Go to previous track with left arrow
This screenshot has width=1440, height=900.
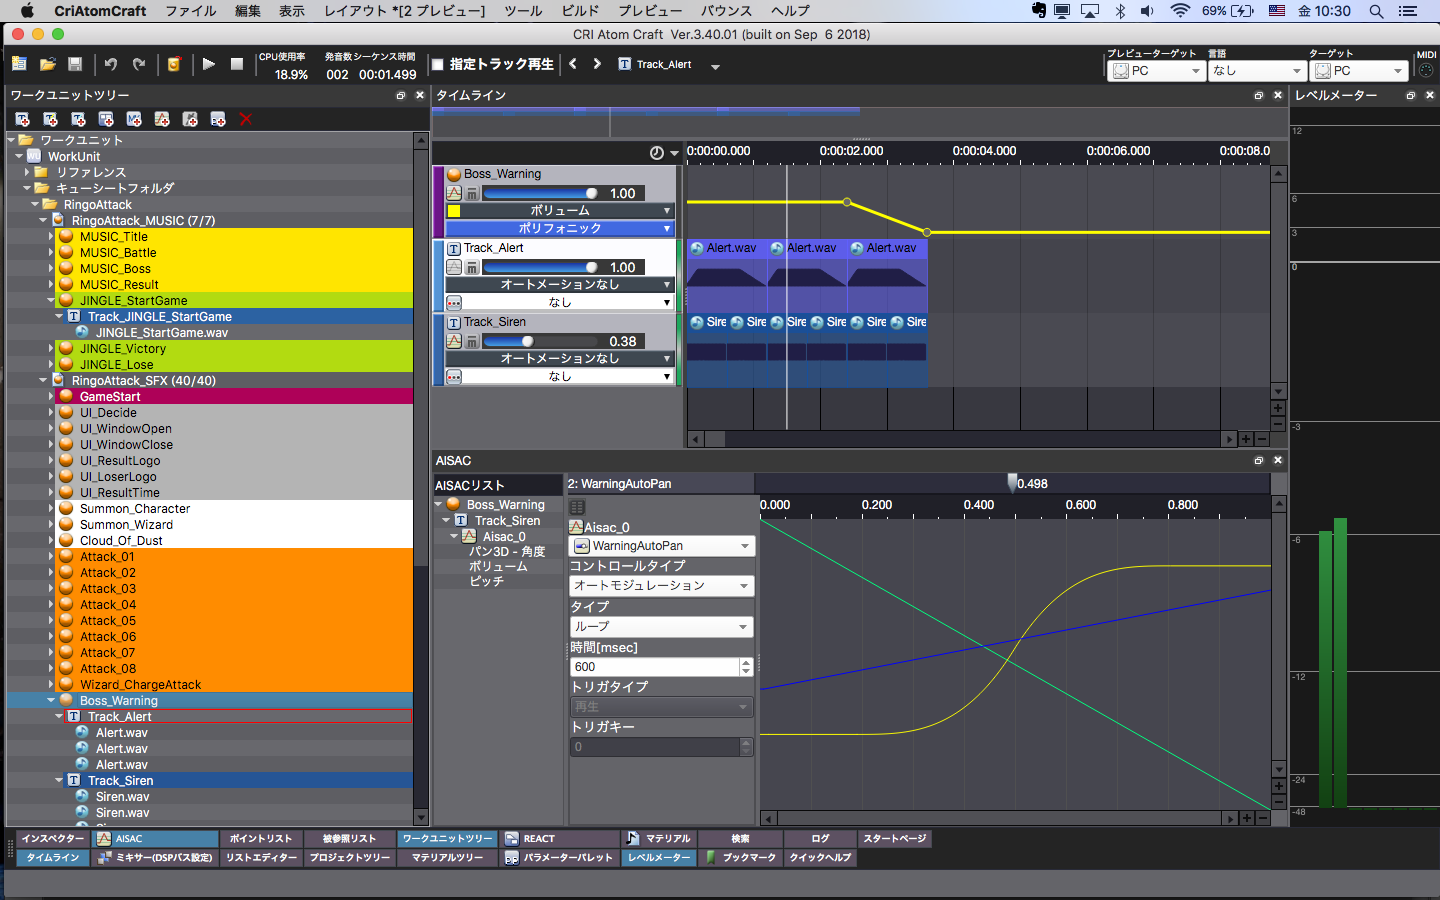click(x=573, y=64)
